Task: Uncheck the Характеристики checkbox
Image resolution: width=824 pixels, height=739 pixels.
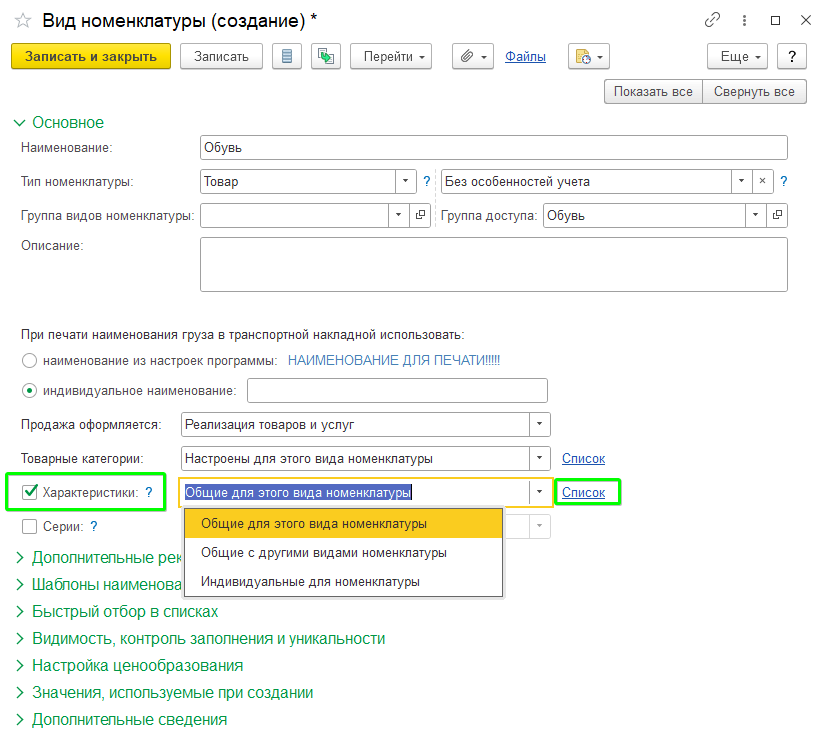Action: (x=30, y=492)
